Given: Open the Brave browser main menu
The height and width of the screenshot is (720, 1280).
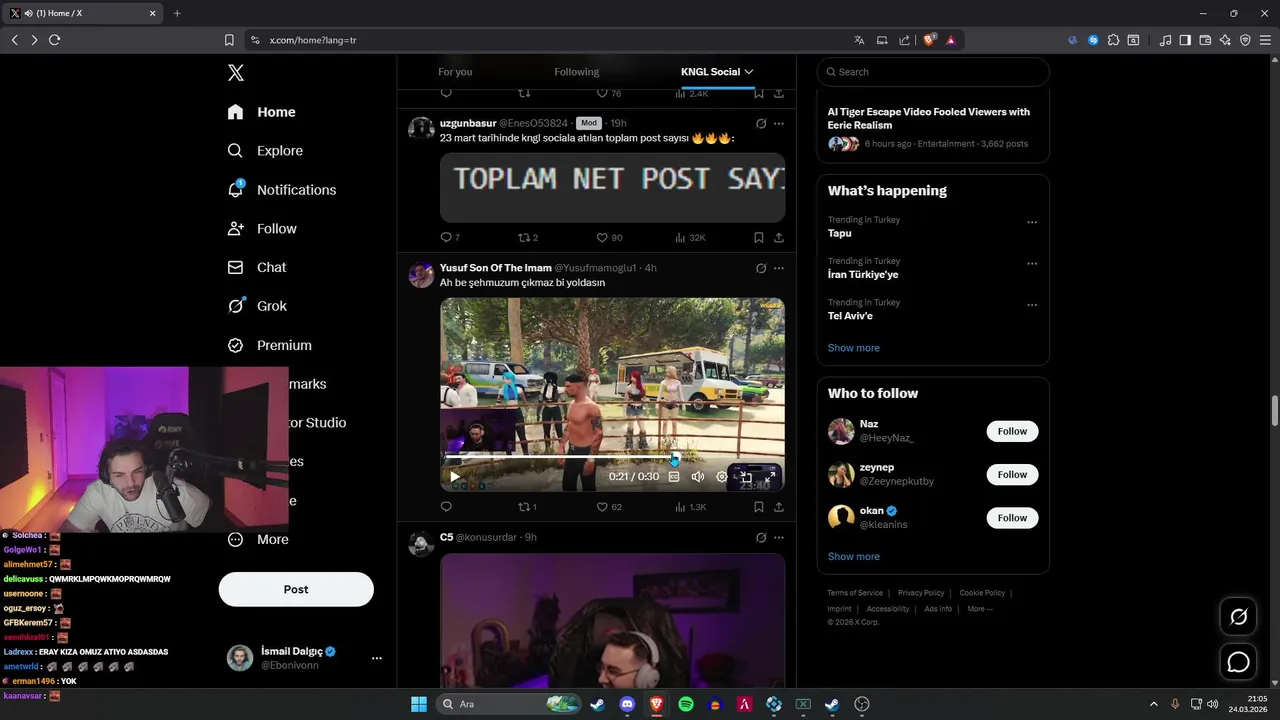Looking at the screenshot, I should pos(1264,40).
